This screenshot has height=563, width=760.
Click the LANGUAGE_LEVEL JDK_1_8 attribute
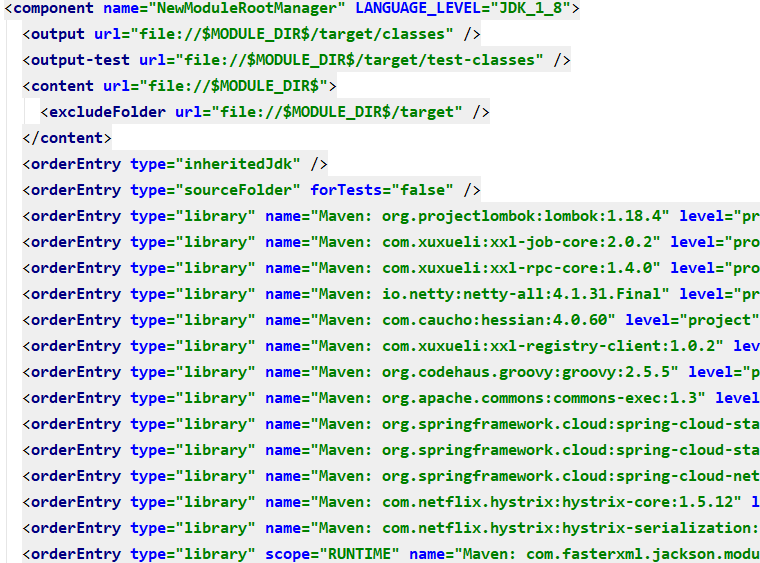[463, 8]
